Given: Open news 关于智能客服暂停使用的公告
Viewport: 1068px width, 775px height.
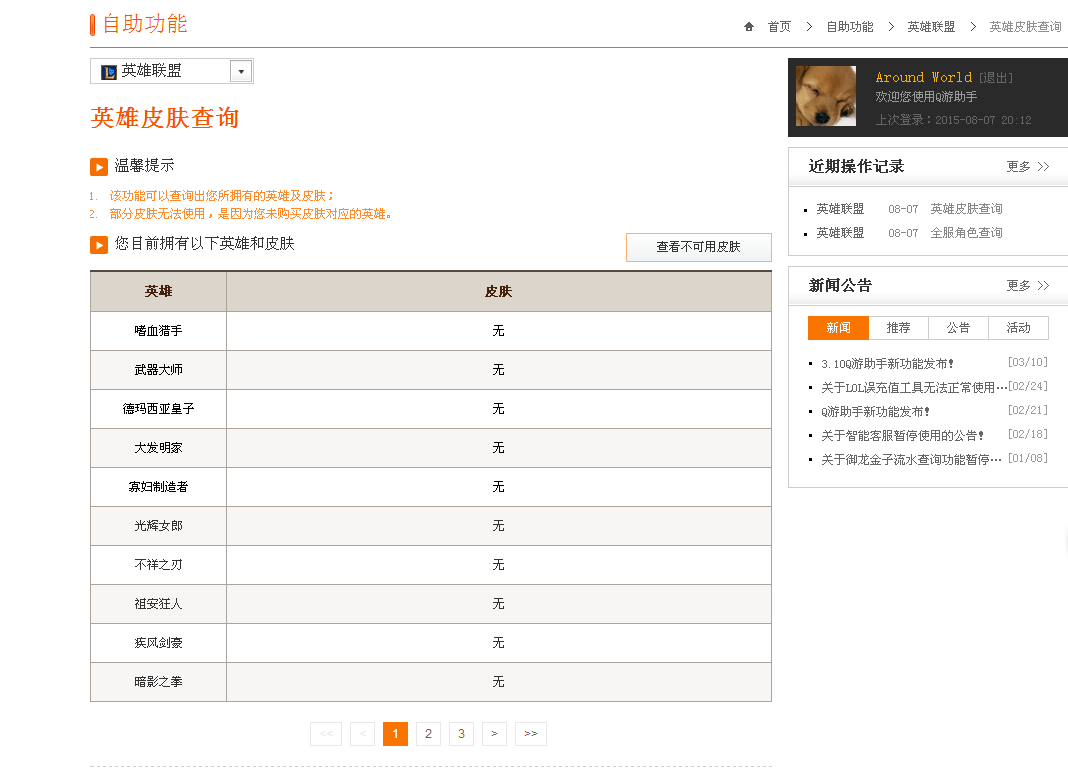Looking at the screenshot, I should (902, 435).
